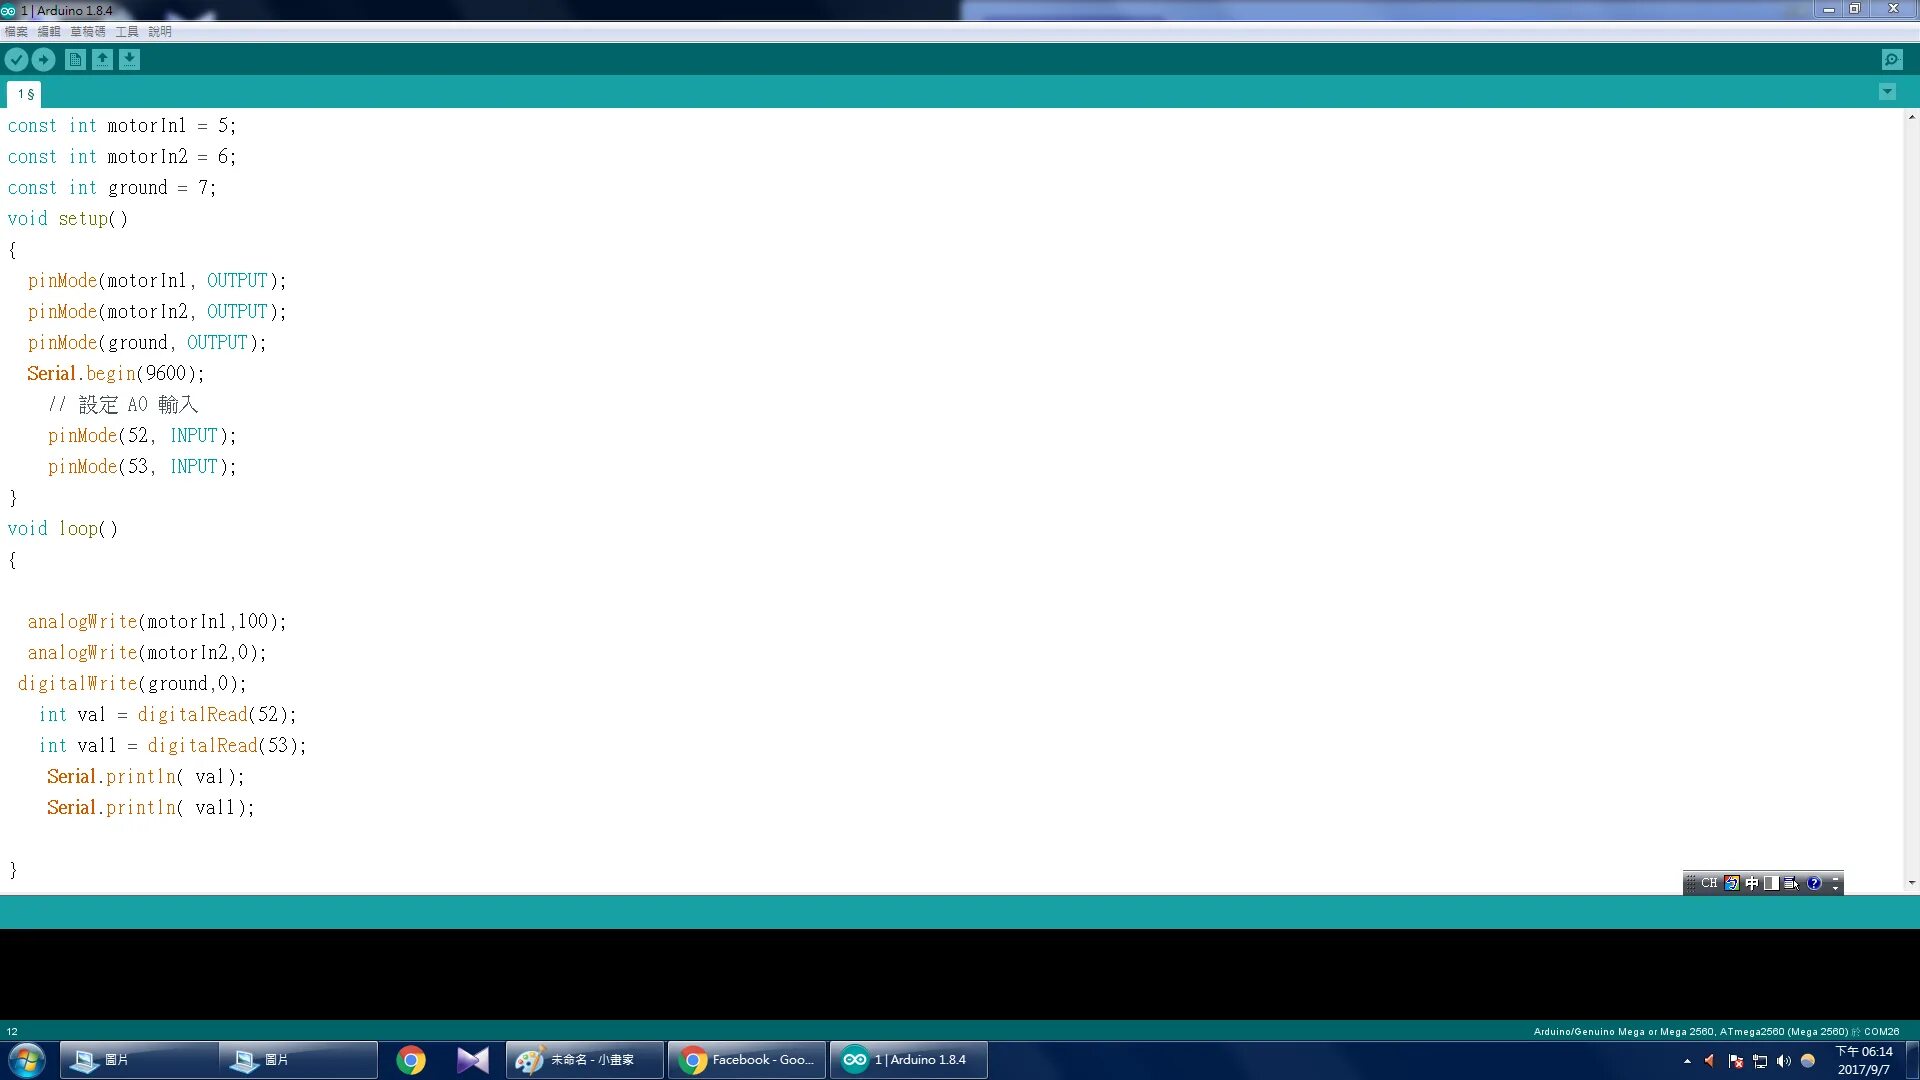
Task: Click the comment line '// 設定 A0 輸入'
Action: 123,405
